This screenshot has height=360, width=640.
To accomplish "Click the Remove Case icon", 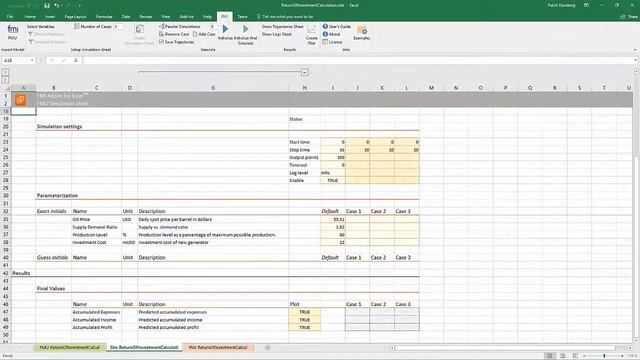I will 162,34.
